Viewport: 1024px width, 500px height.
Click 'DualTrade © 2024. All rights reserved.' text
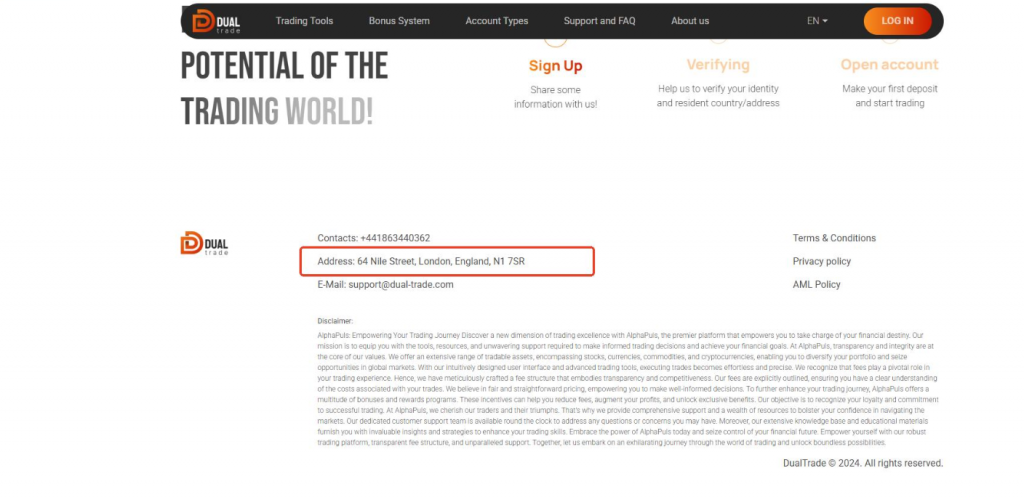[x=863, y=463]
